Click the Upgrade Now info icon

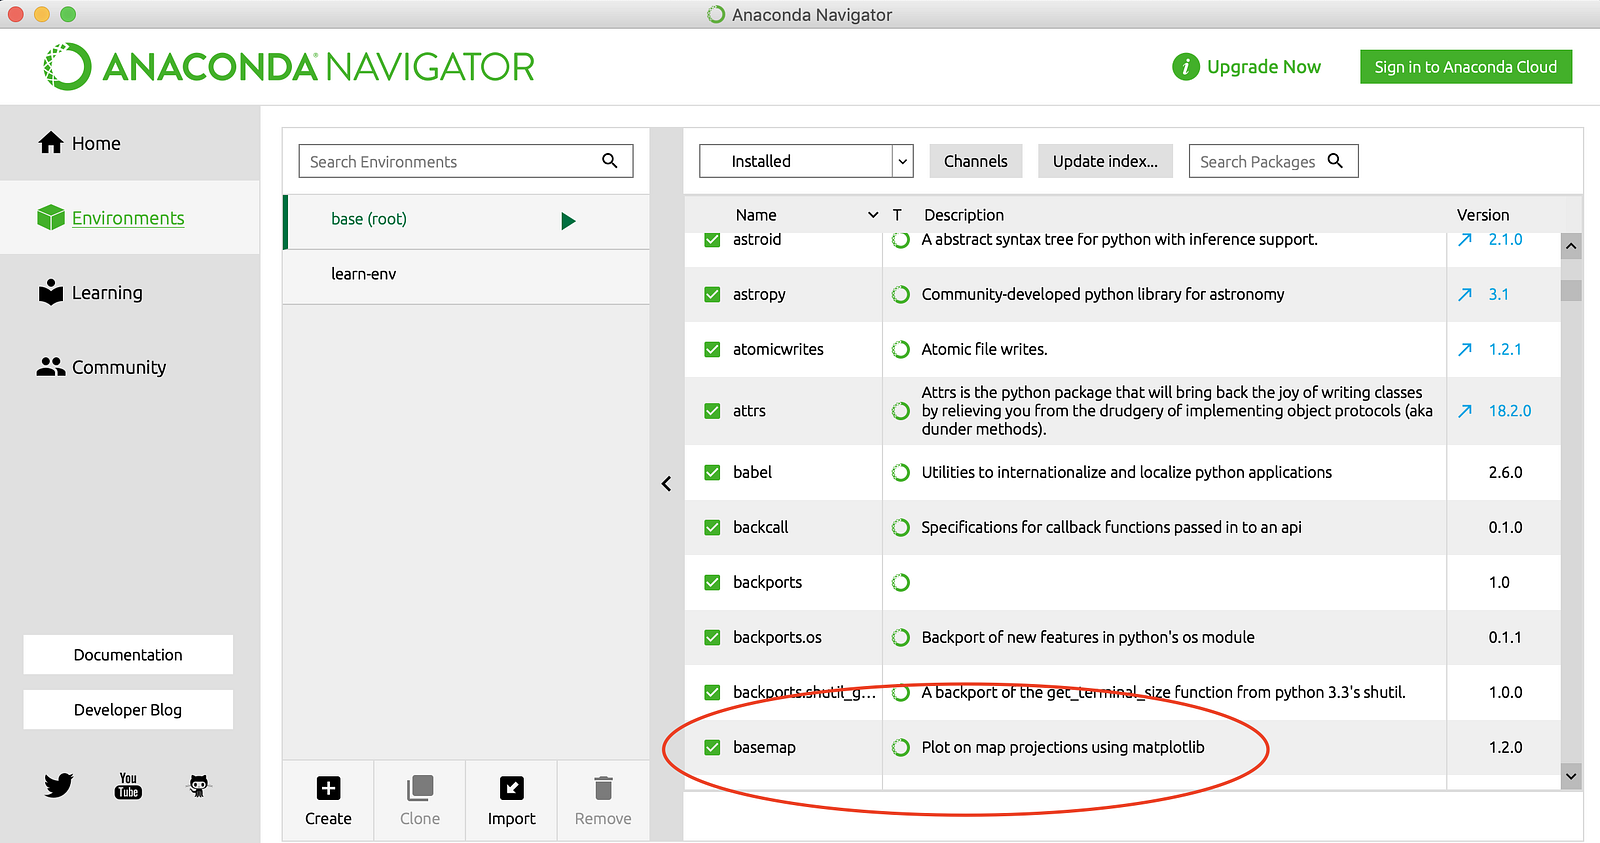click(1186, 67)
